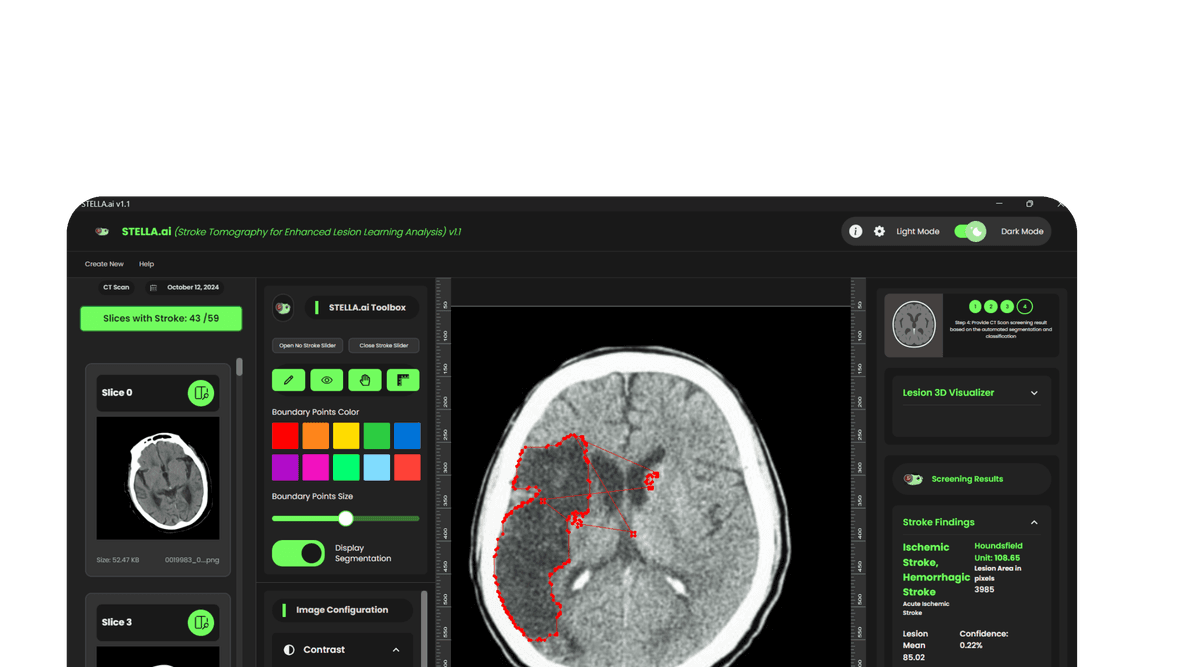This screenshot has height=667, width=1200.
Task: Open the info icon in header
Action: click(855, 231)
